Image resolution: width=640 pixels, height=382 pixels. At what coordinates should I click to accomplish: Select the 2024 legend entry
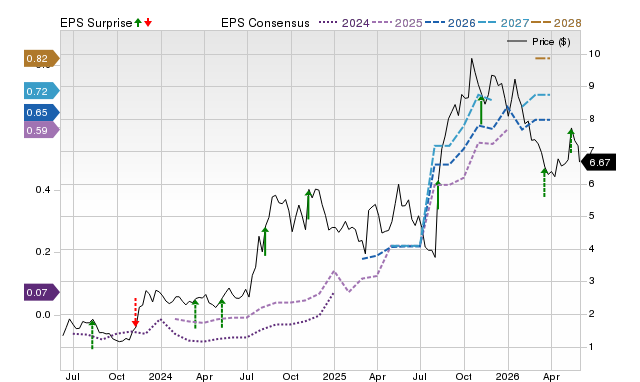tap(344, 23)
